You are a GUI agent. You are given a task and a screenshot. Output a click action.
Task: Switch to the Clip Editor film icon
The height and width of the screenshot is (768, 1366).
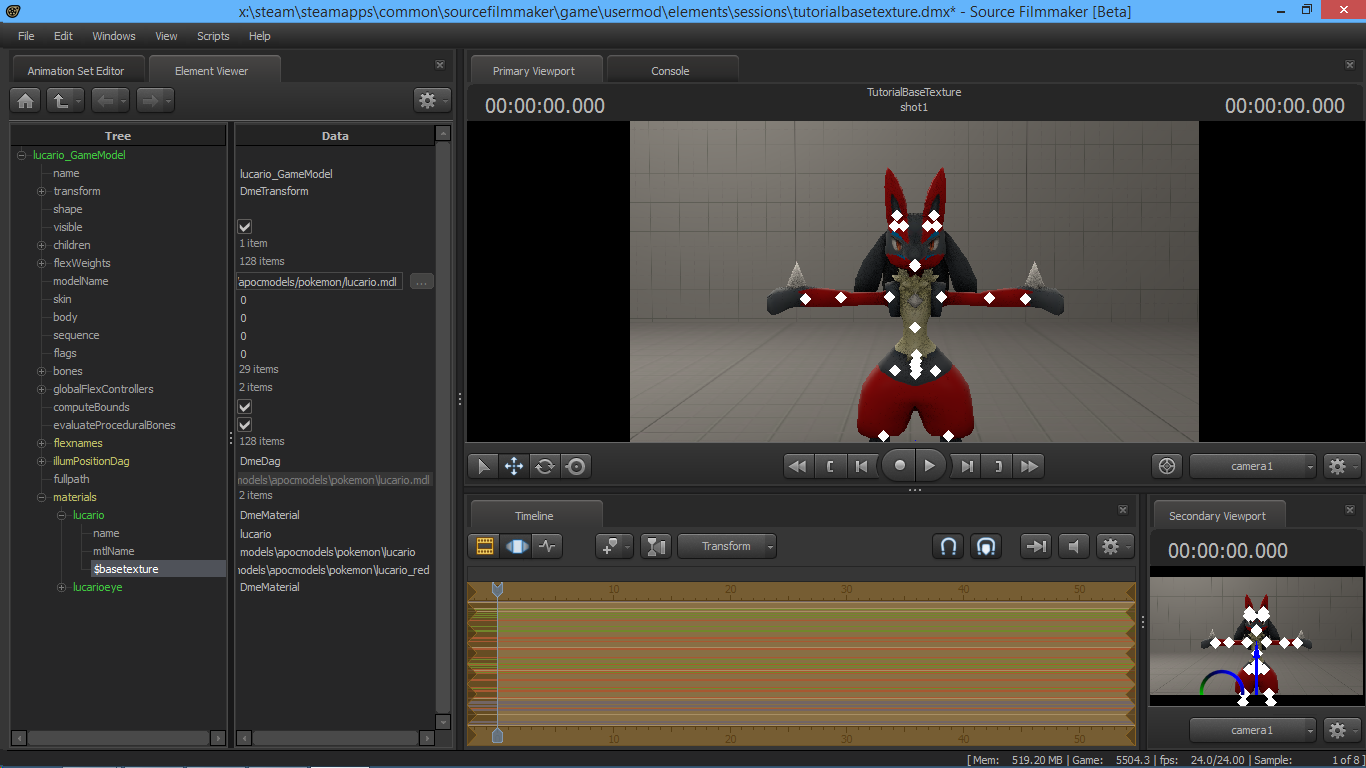click(x=485, y=546)
